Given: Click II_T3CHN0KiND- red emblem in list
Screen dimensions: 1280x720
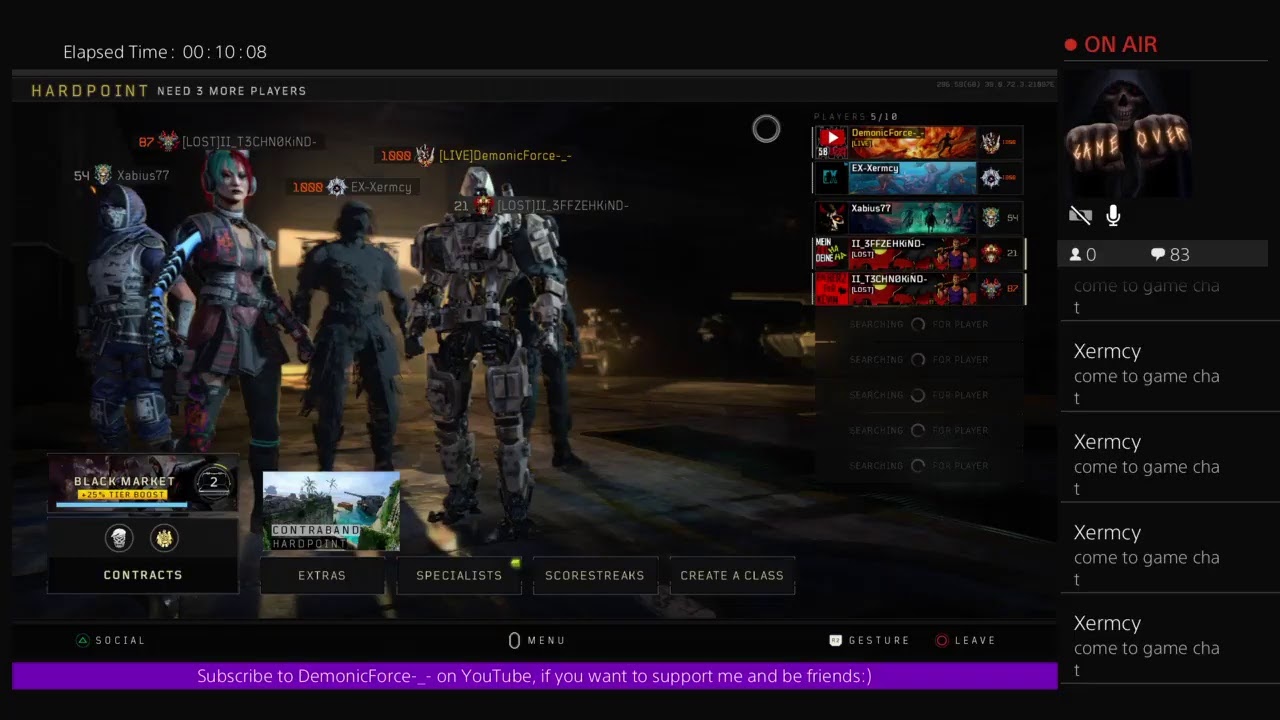Looking at the screenshot, I should point(831,288).
